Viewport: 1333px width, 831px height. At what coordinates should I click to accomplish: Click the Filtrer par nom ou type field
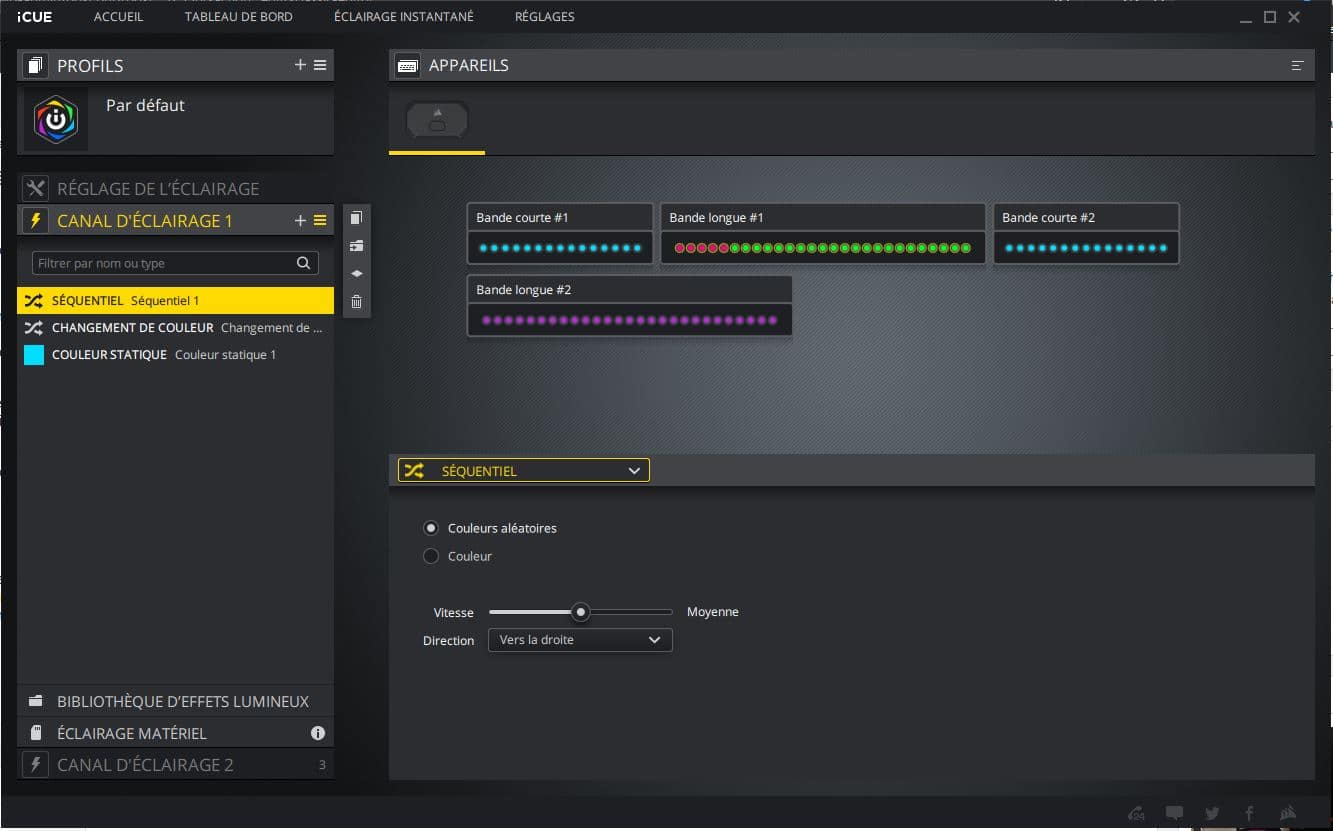165,263
